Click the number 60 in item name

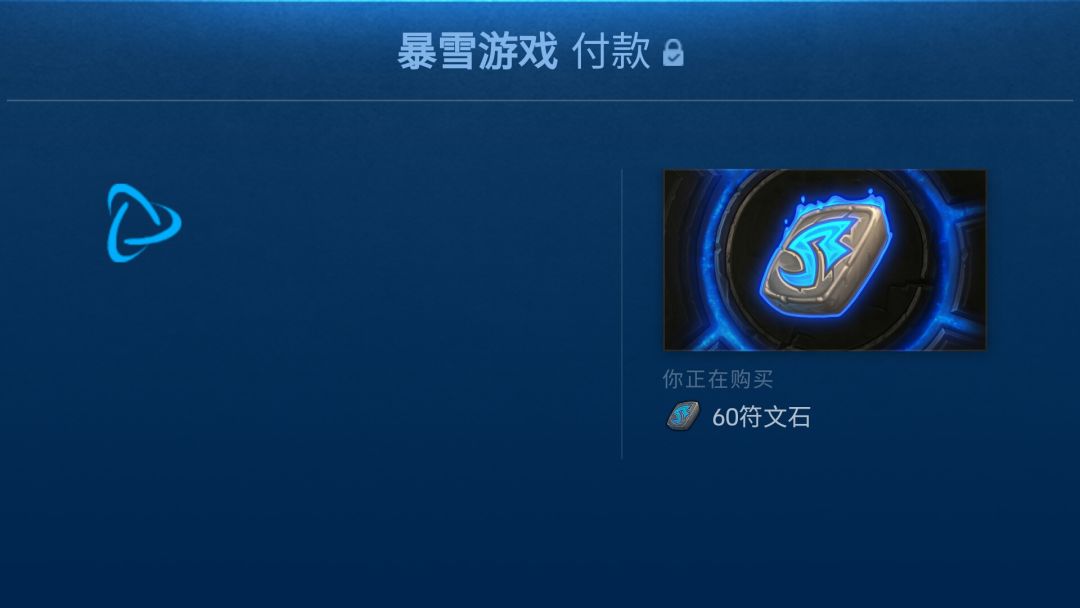[x=725, y=417]
